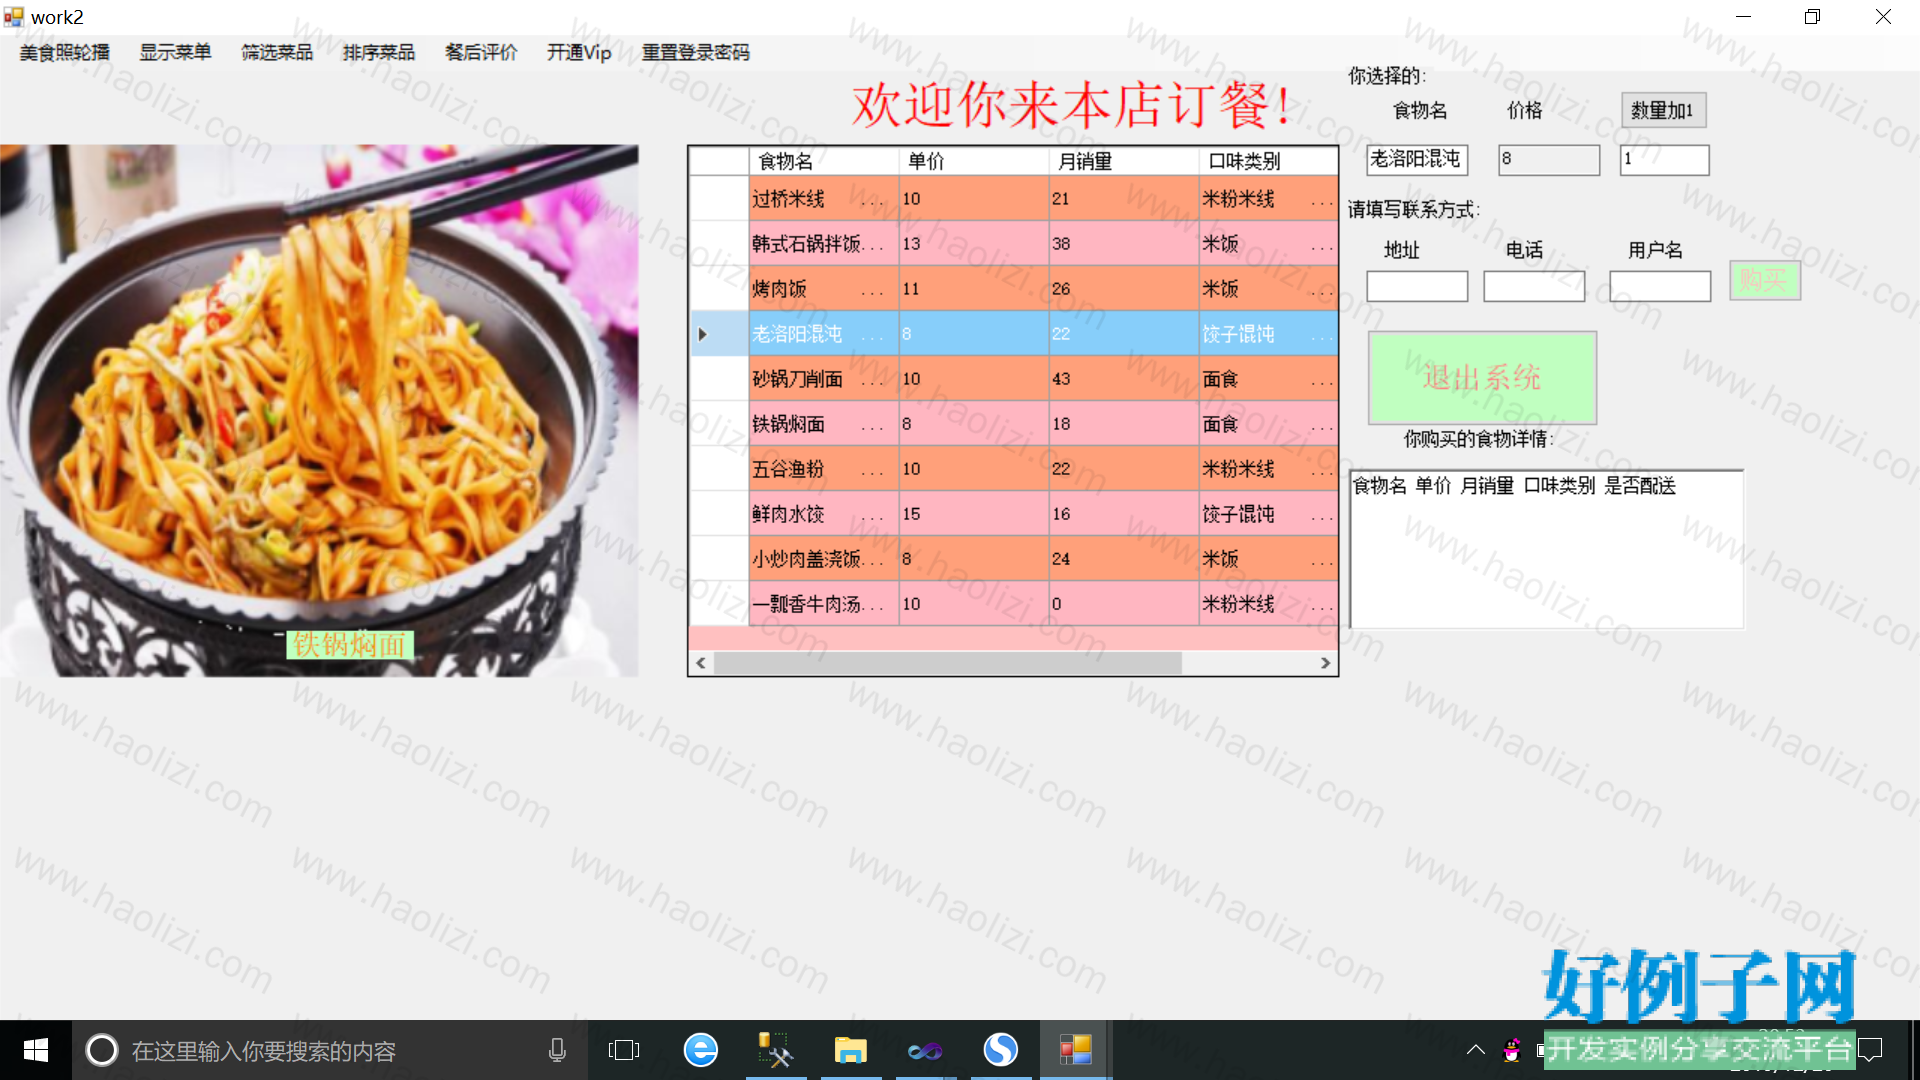Click the monthly sales cell showing 0

click(x=1124, y=604)
